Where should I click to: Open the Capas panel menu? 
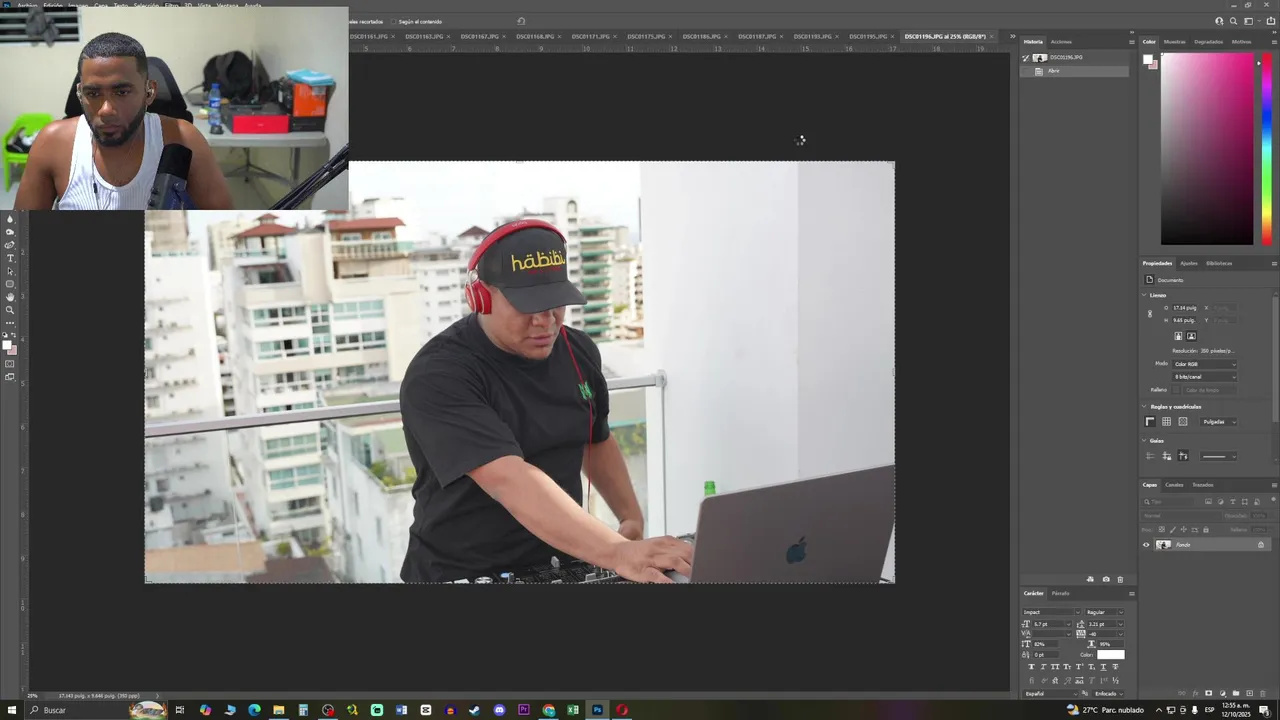click(x=1274, y=485)
